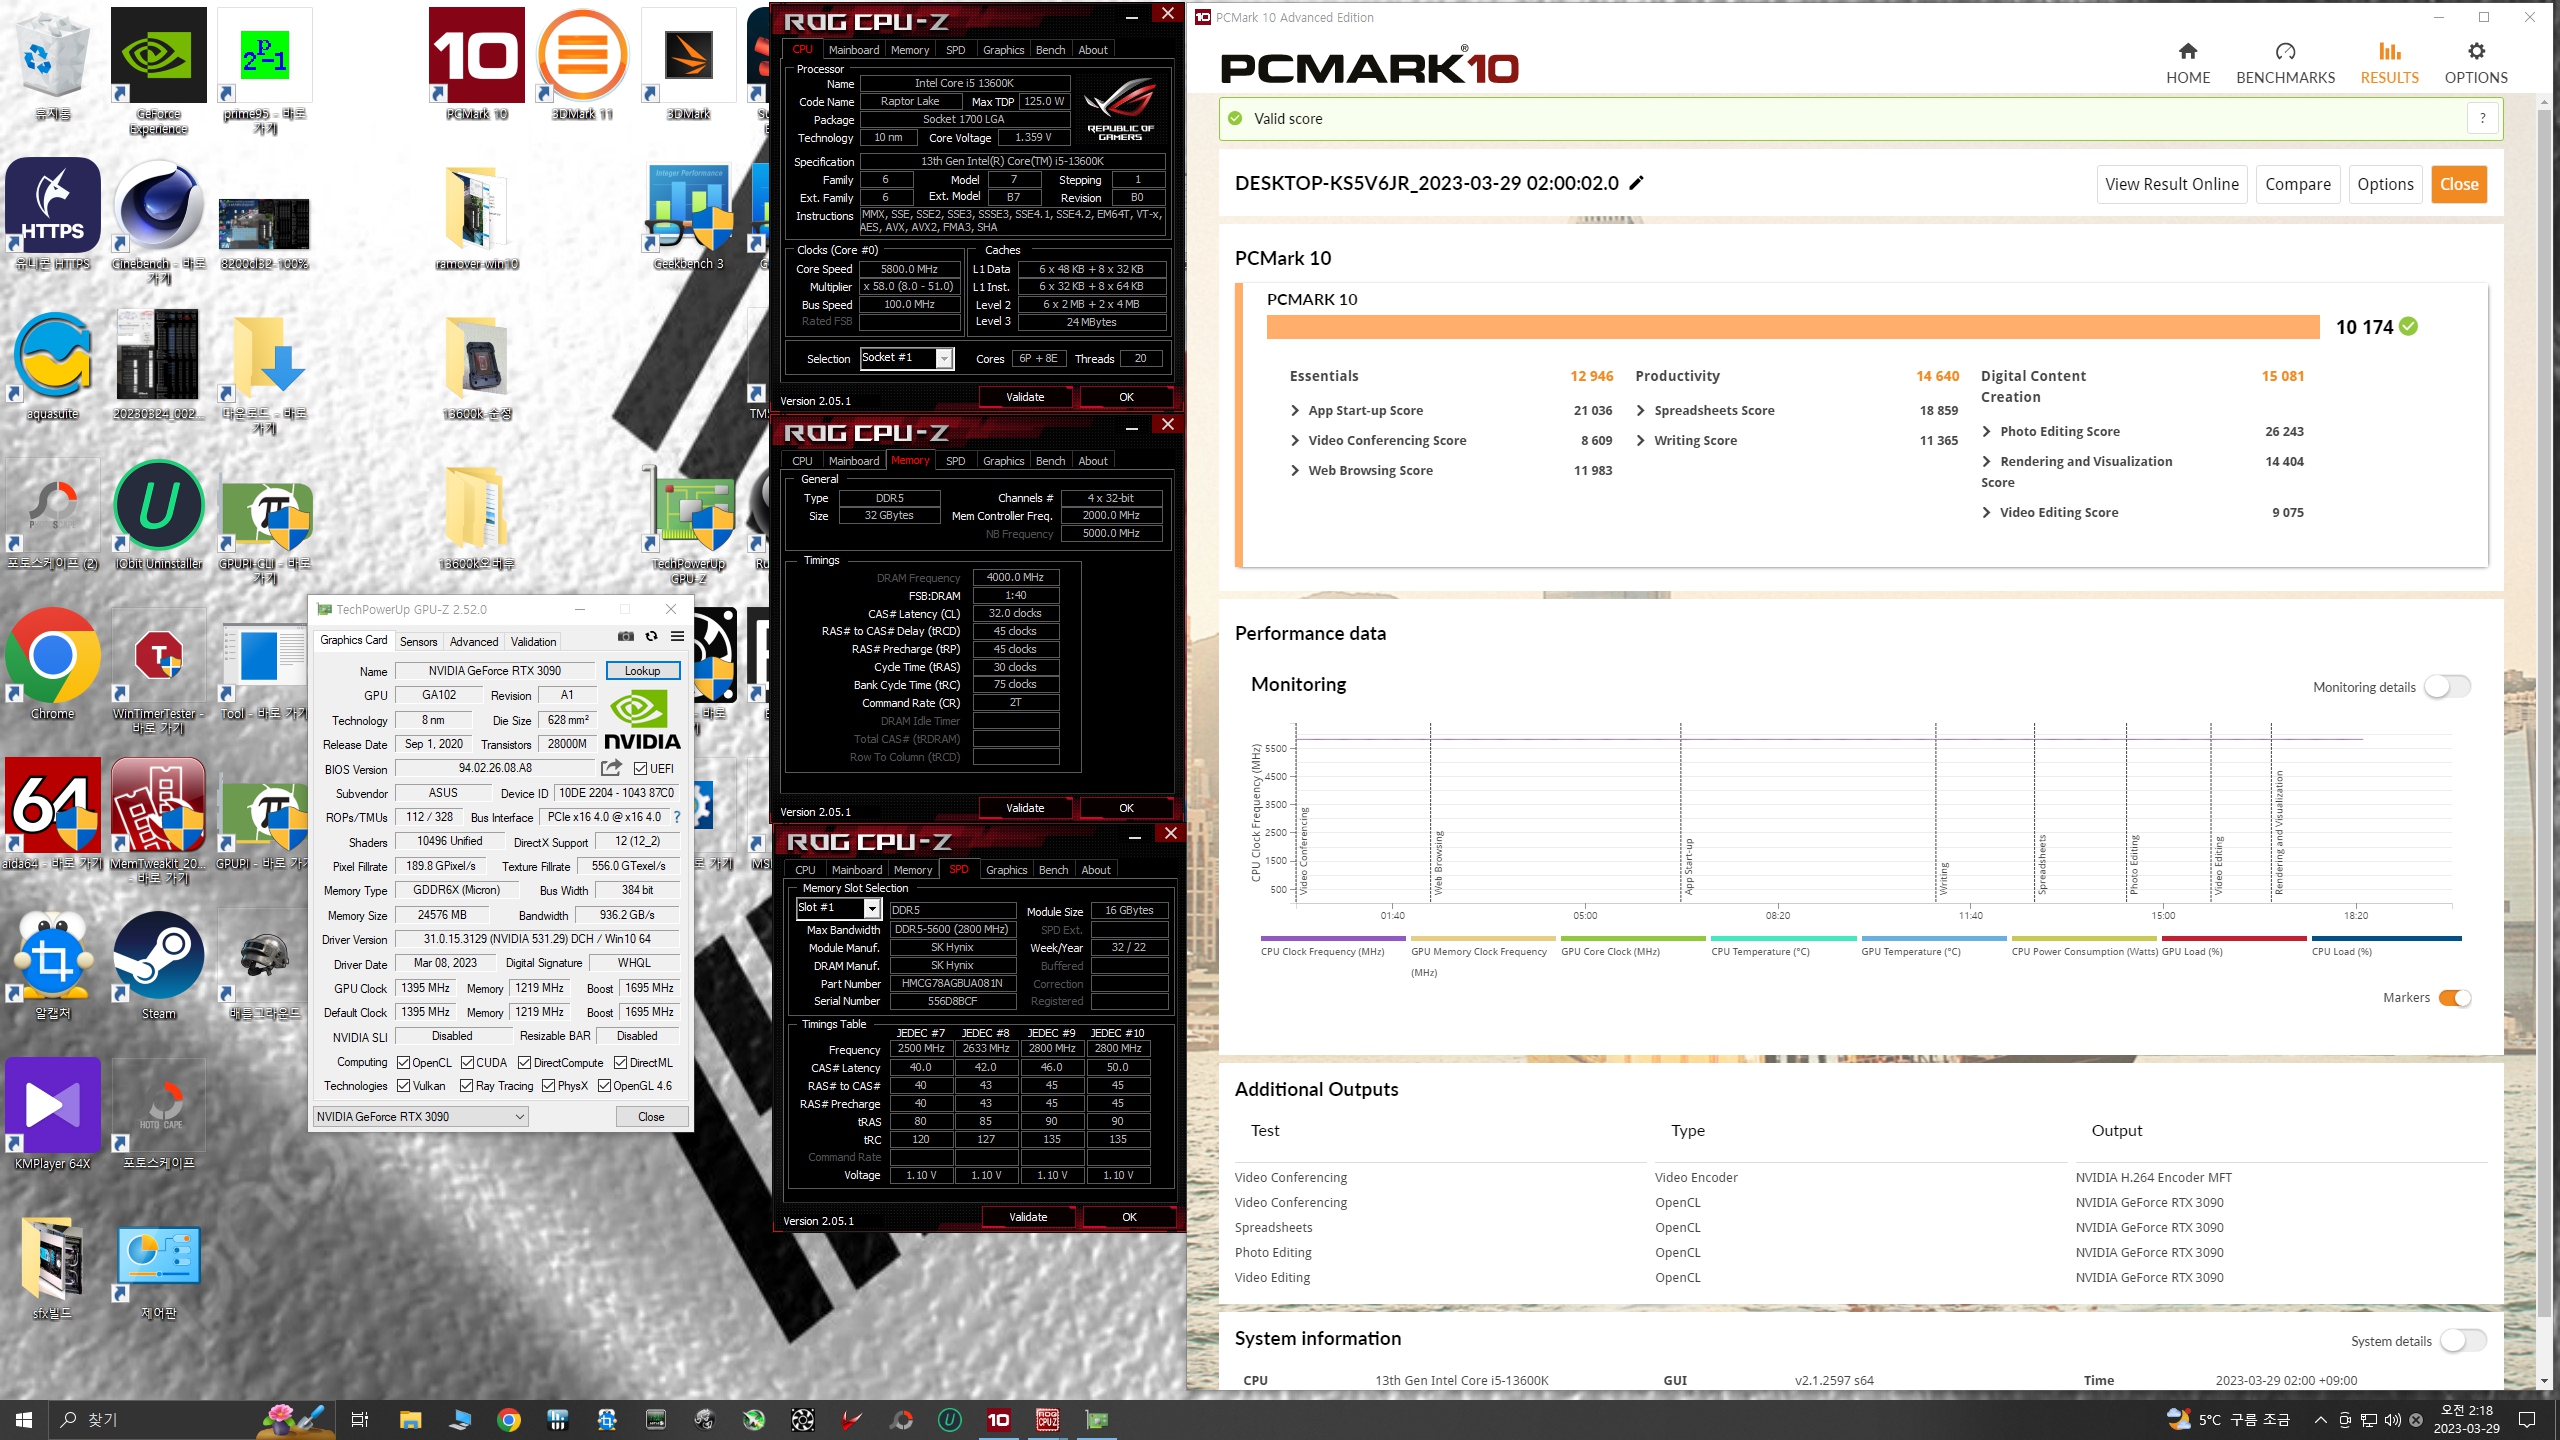This screenshot has height=1440, width=2560.
Task: Switch to Sensors tab in GPU-Z
Action: point(418,642)
